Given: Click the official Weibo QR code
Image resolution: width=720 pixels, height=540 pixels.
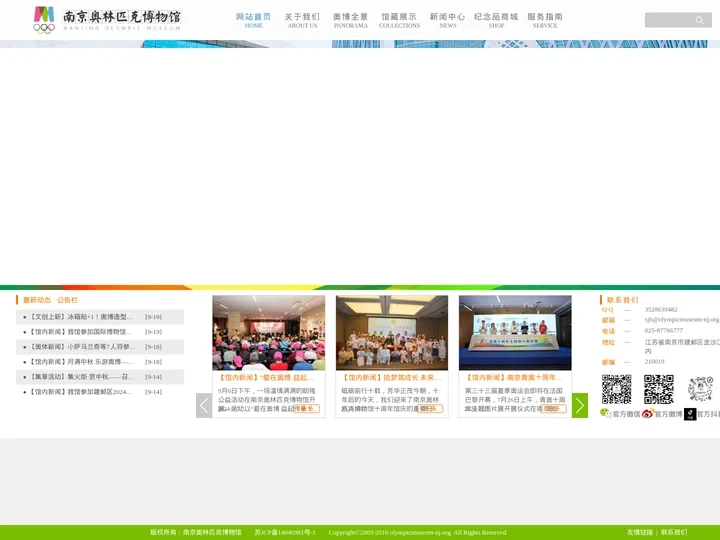Looking at the screenshot, I should (658, 389).
